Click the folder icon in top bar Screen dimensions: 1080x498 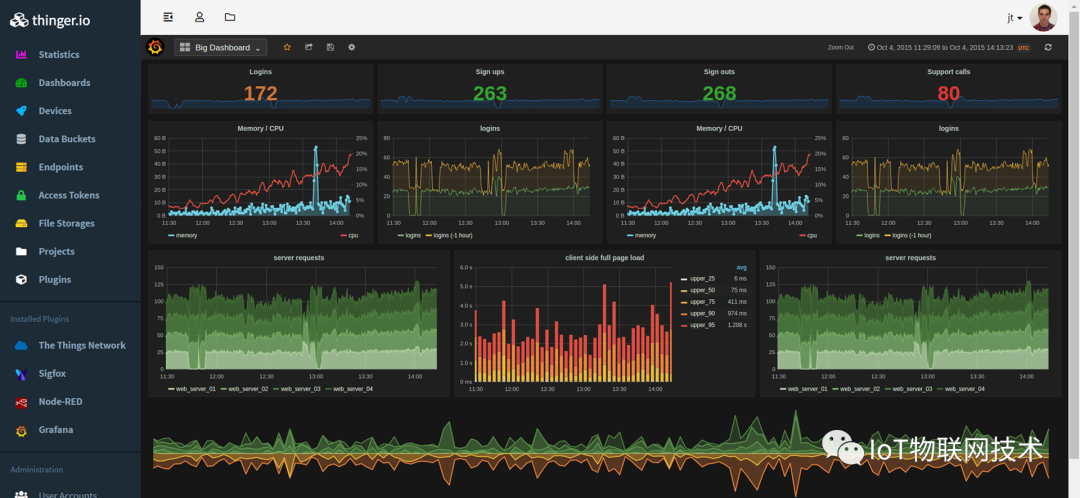click(x=230, y=17)
